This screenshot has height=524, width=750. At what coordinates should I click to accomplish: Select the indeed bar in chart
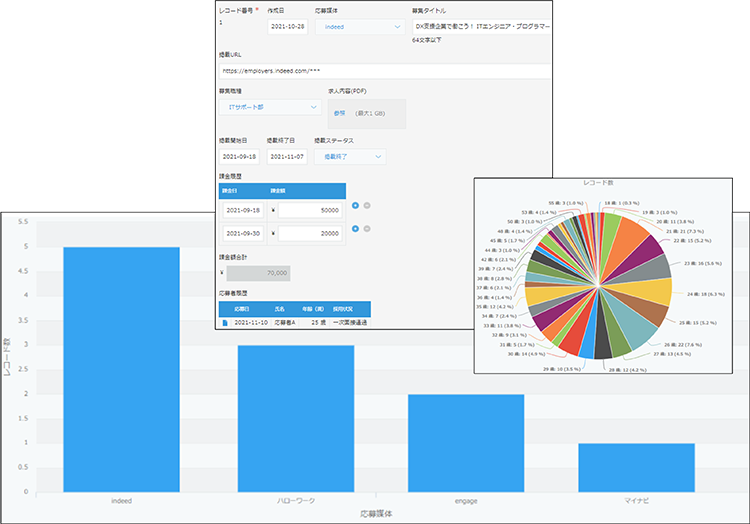point(121,370)
